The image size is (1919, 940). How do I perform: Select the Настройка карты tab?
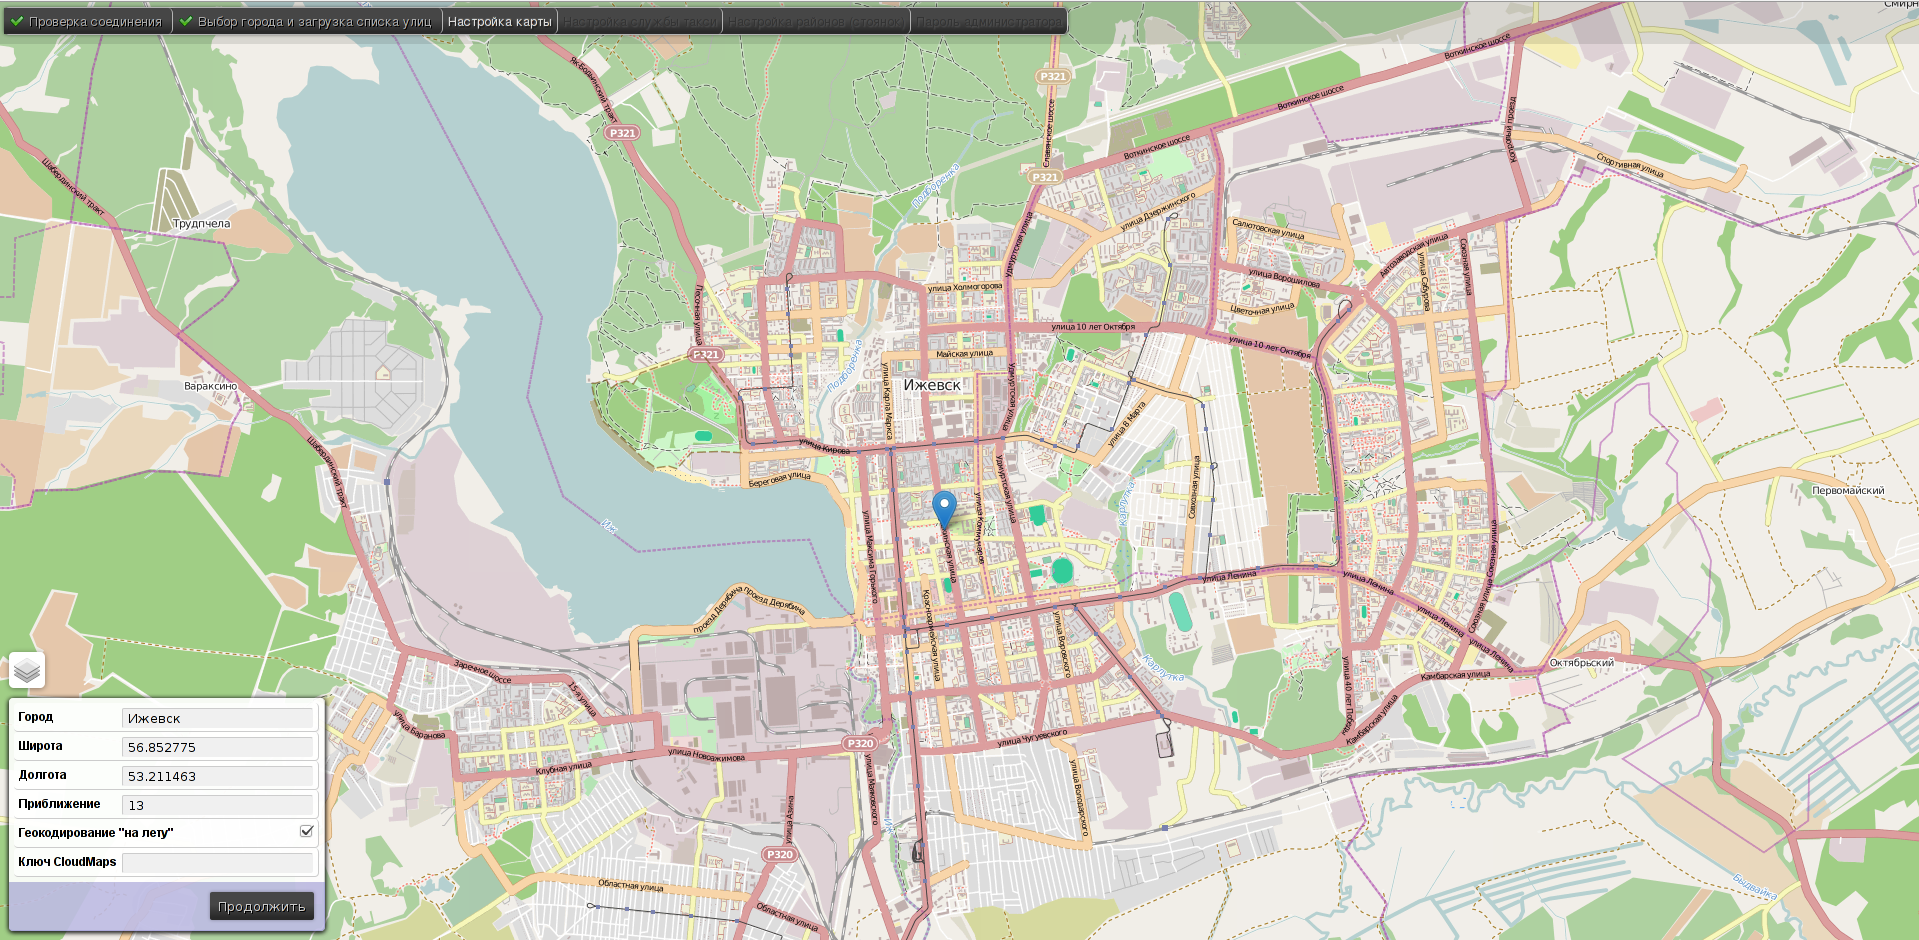[499, 21]
